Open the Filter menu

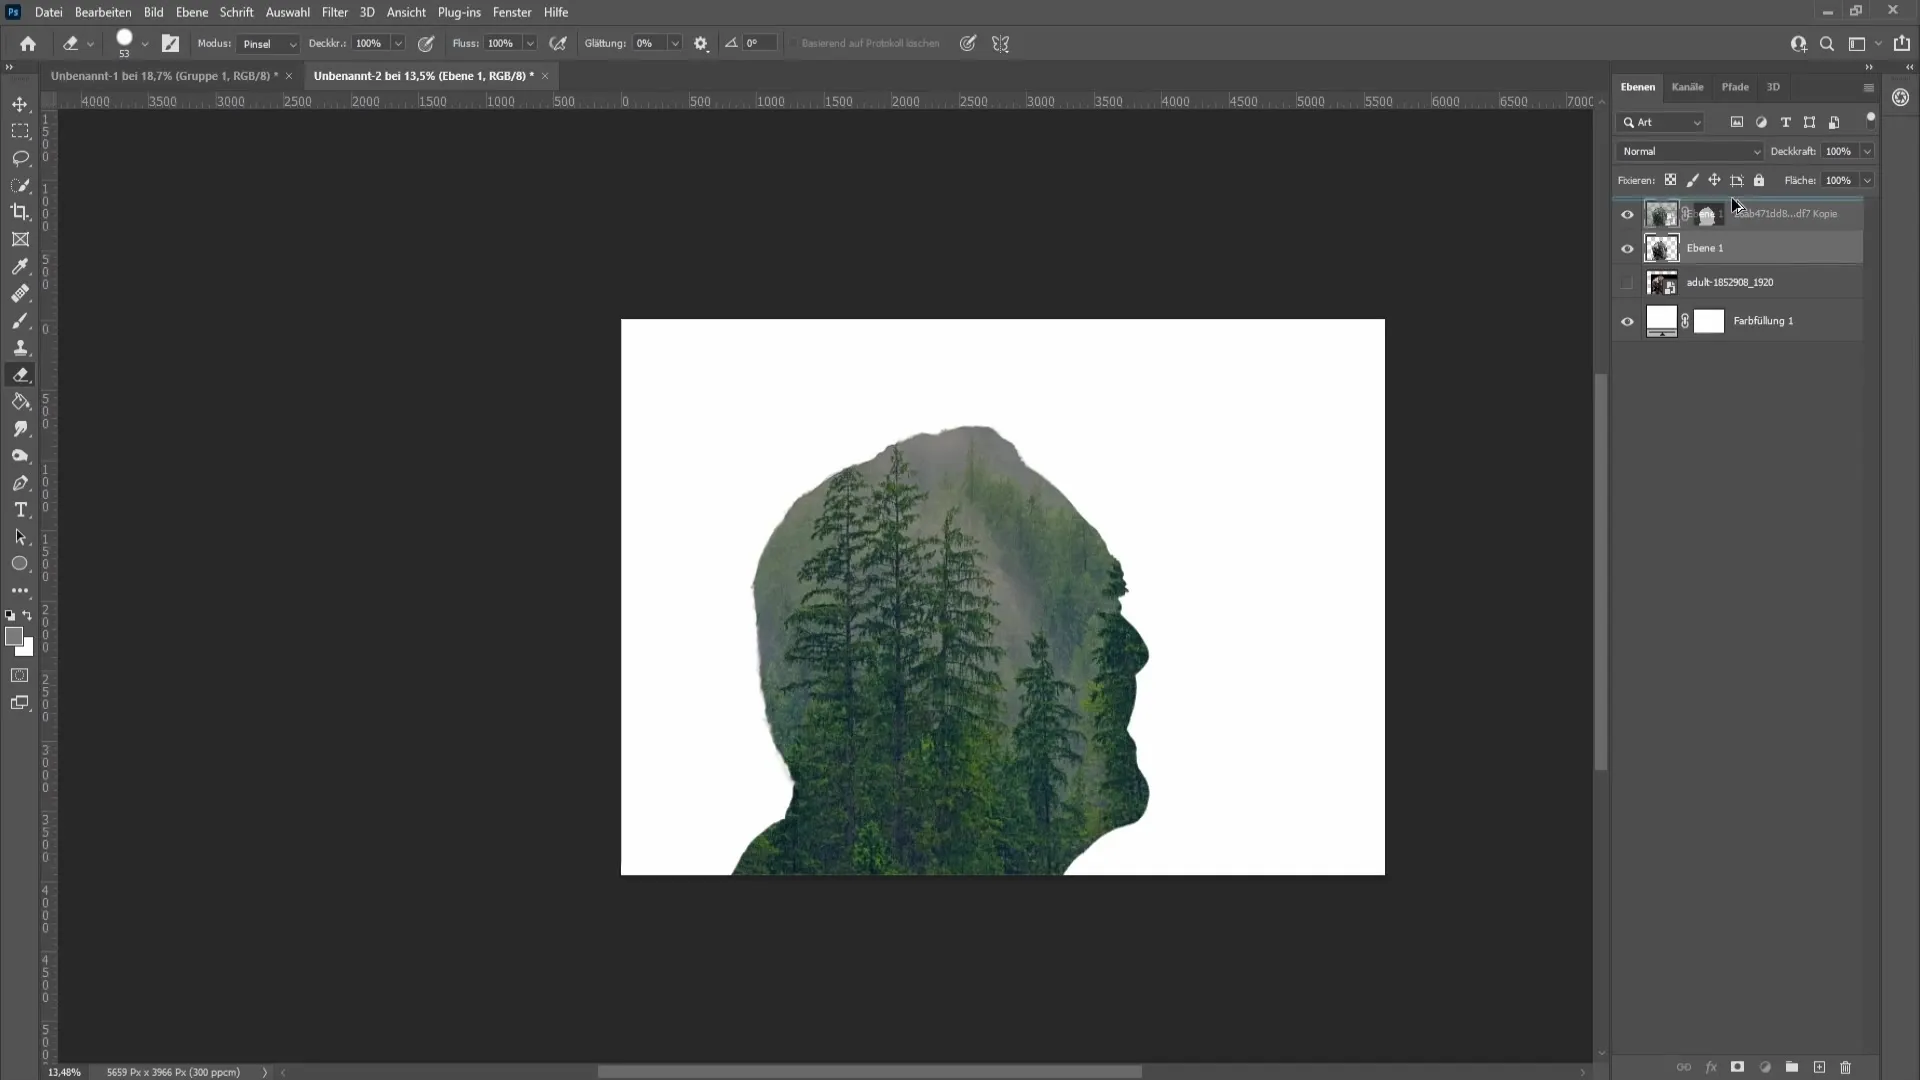point(334,12)
